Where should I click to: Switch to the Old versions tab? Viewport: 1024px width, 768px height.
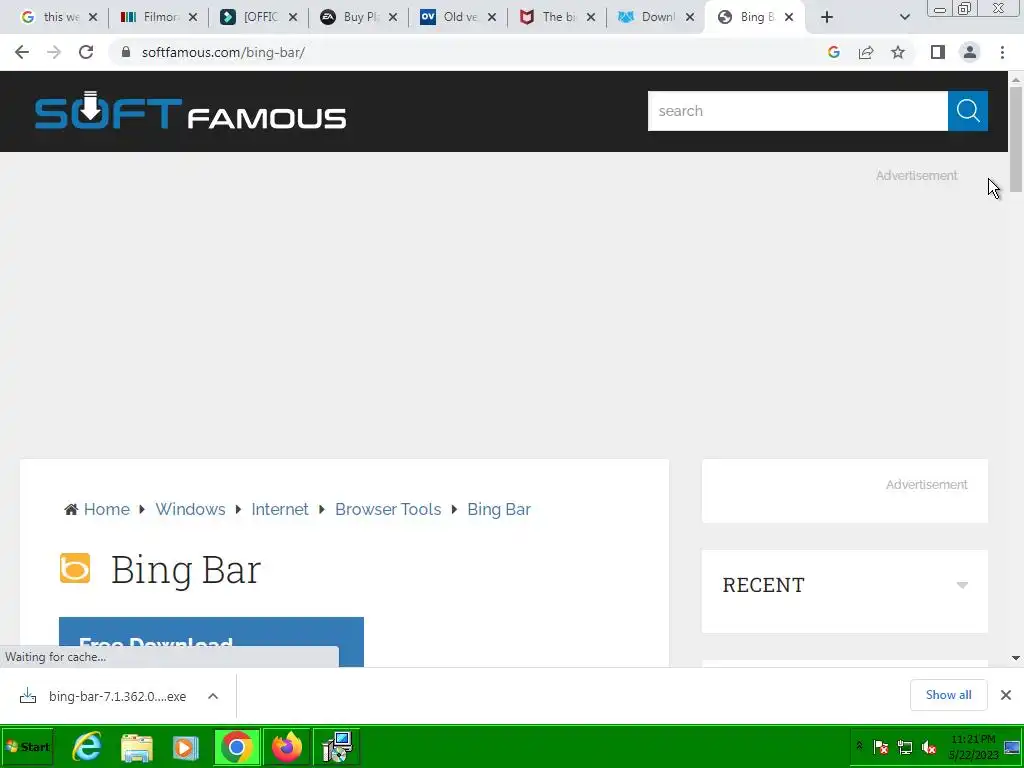457,17
